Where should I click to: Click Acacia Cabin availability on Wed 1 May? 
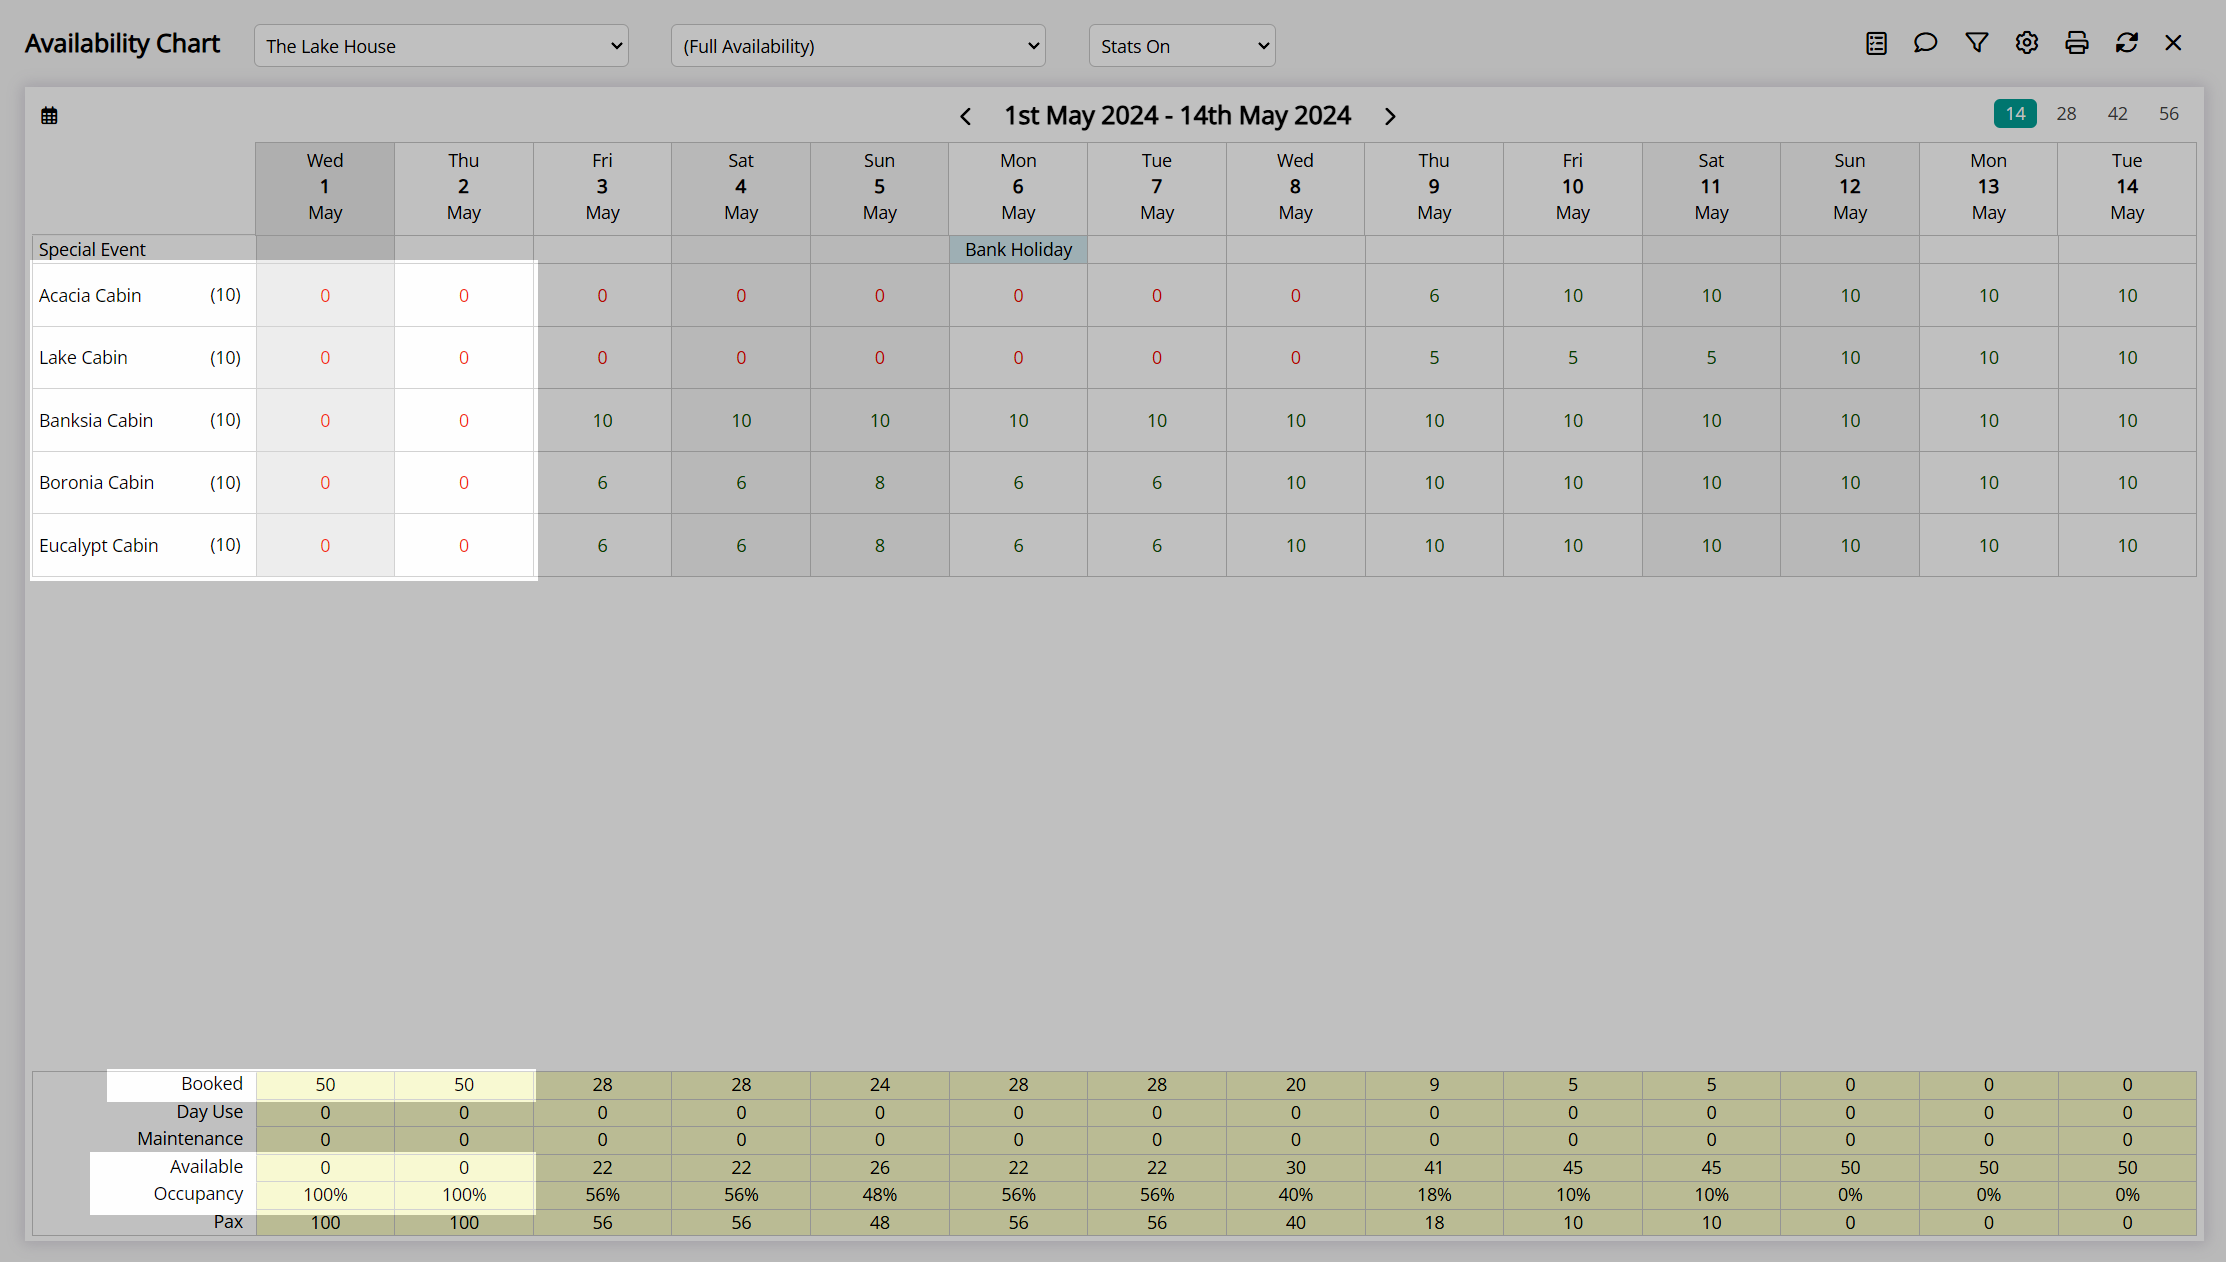tap(325, 295)
